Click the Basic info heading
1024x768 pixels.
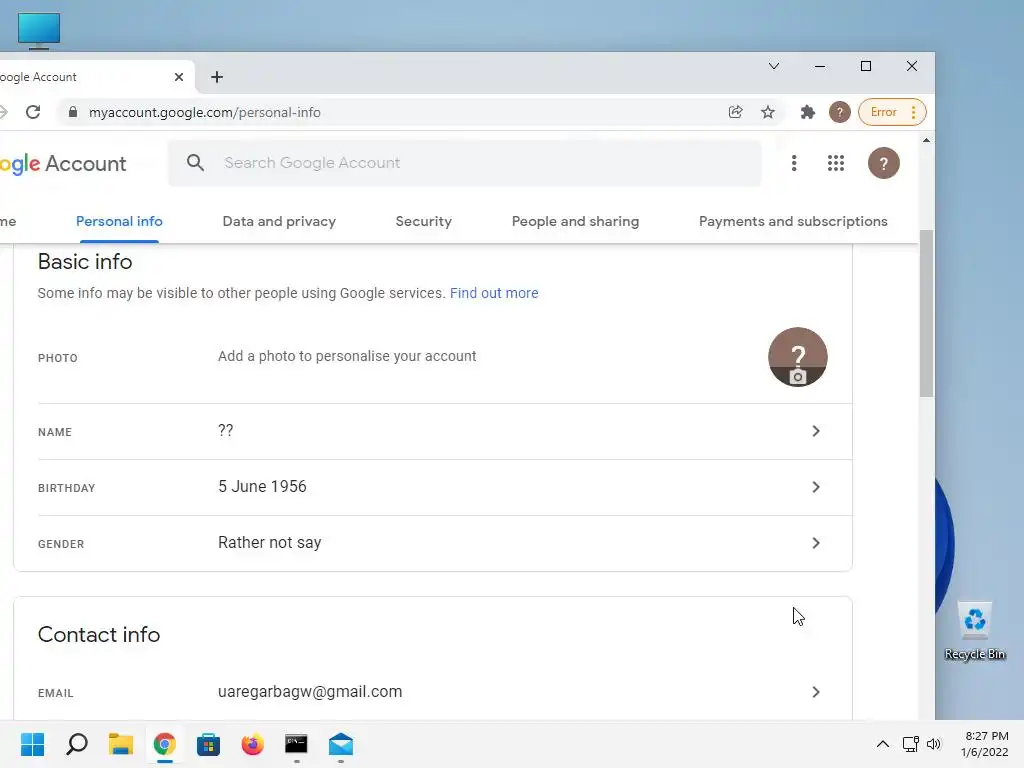click(85, 262)
